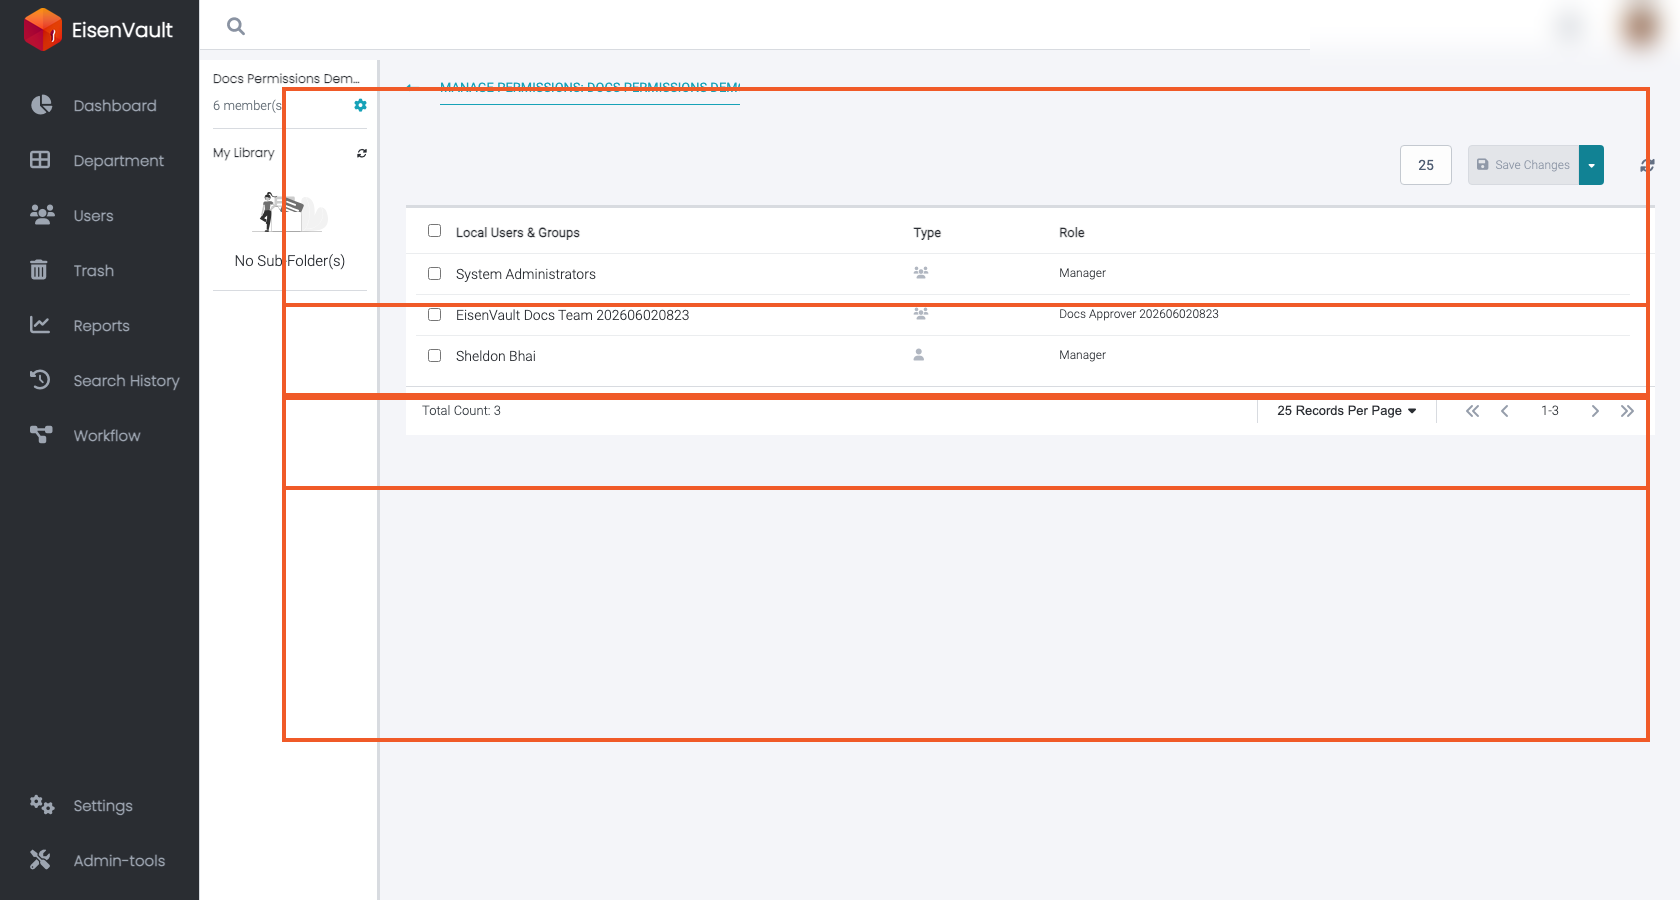
Task: Click Manager role of Sheldon Bhai
Action: 1082,355
